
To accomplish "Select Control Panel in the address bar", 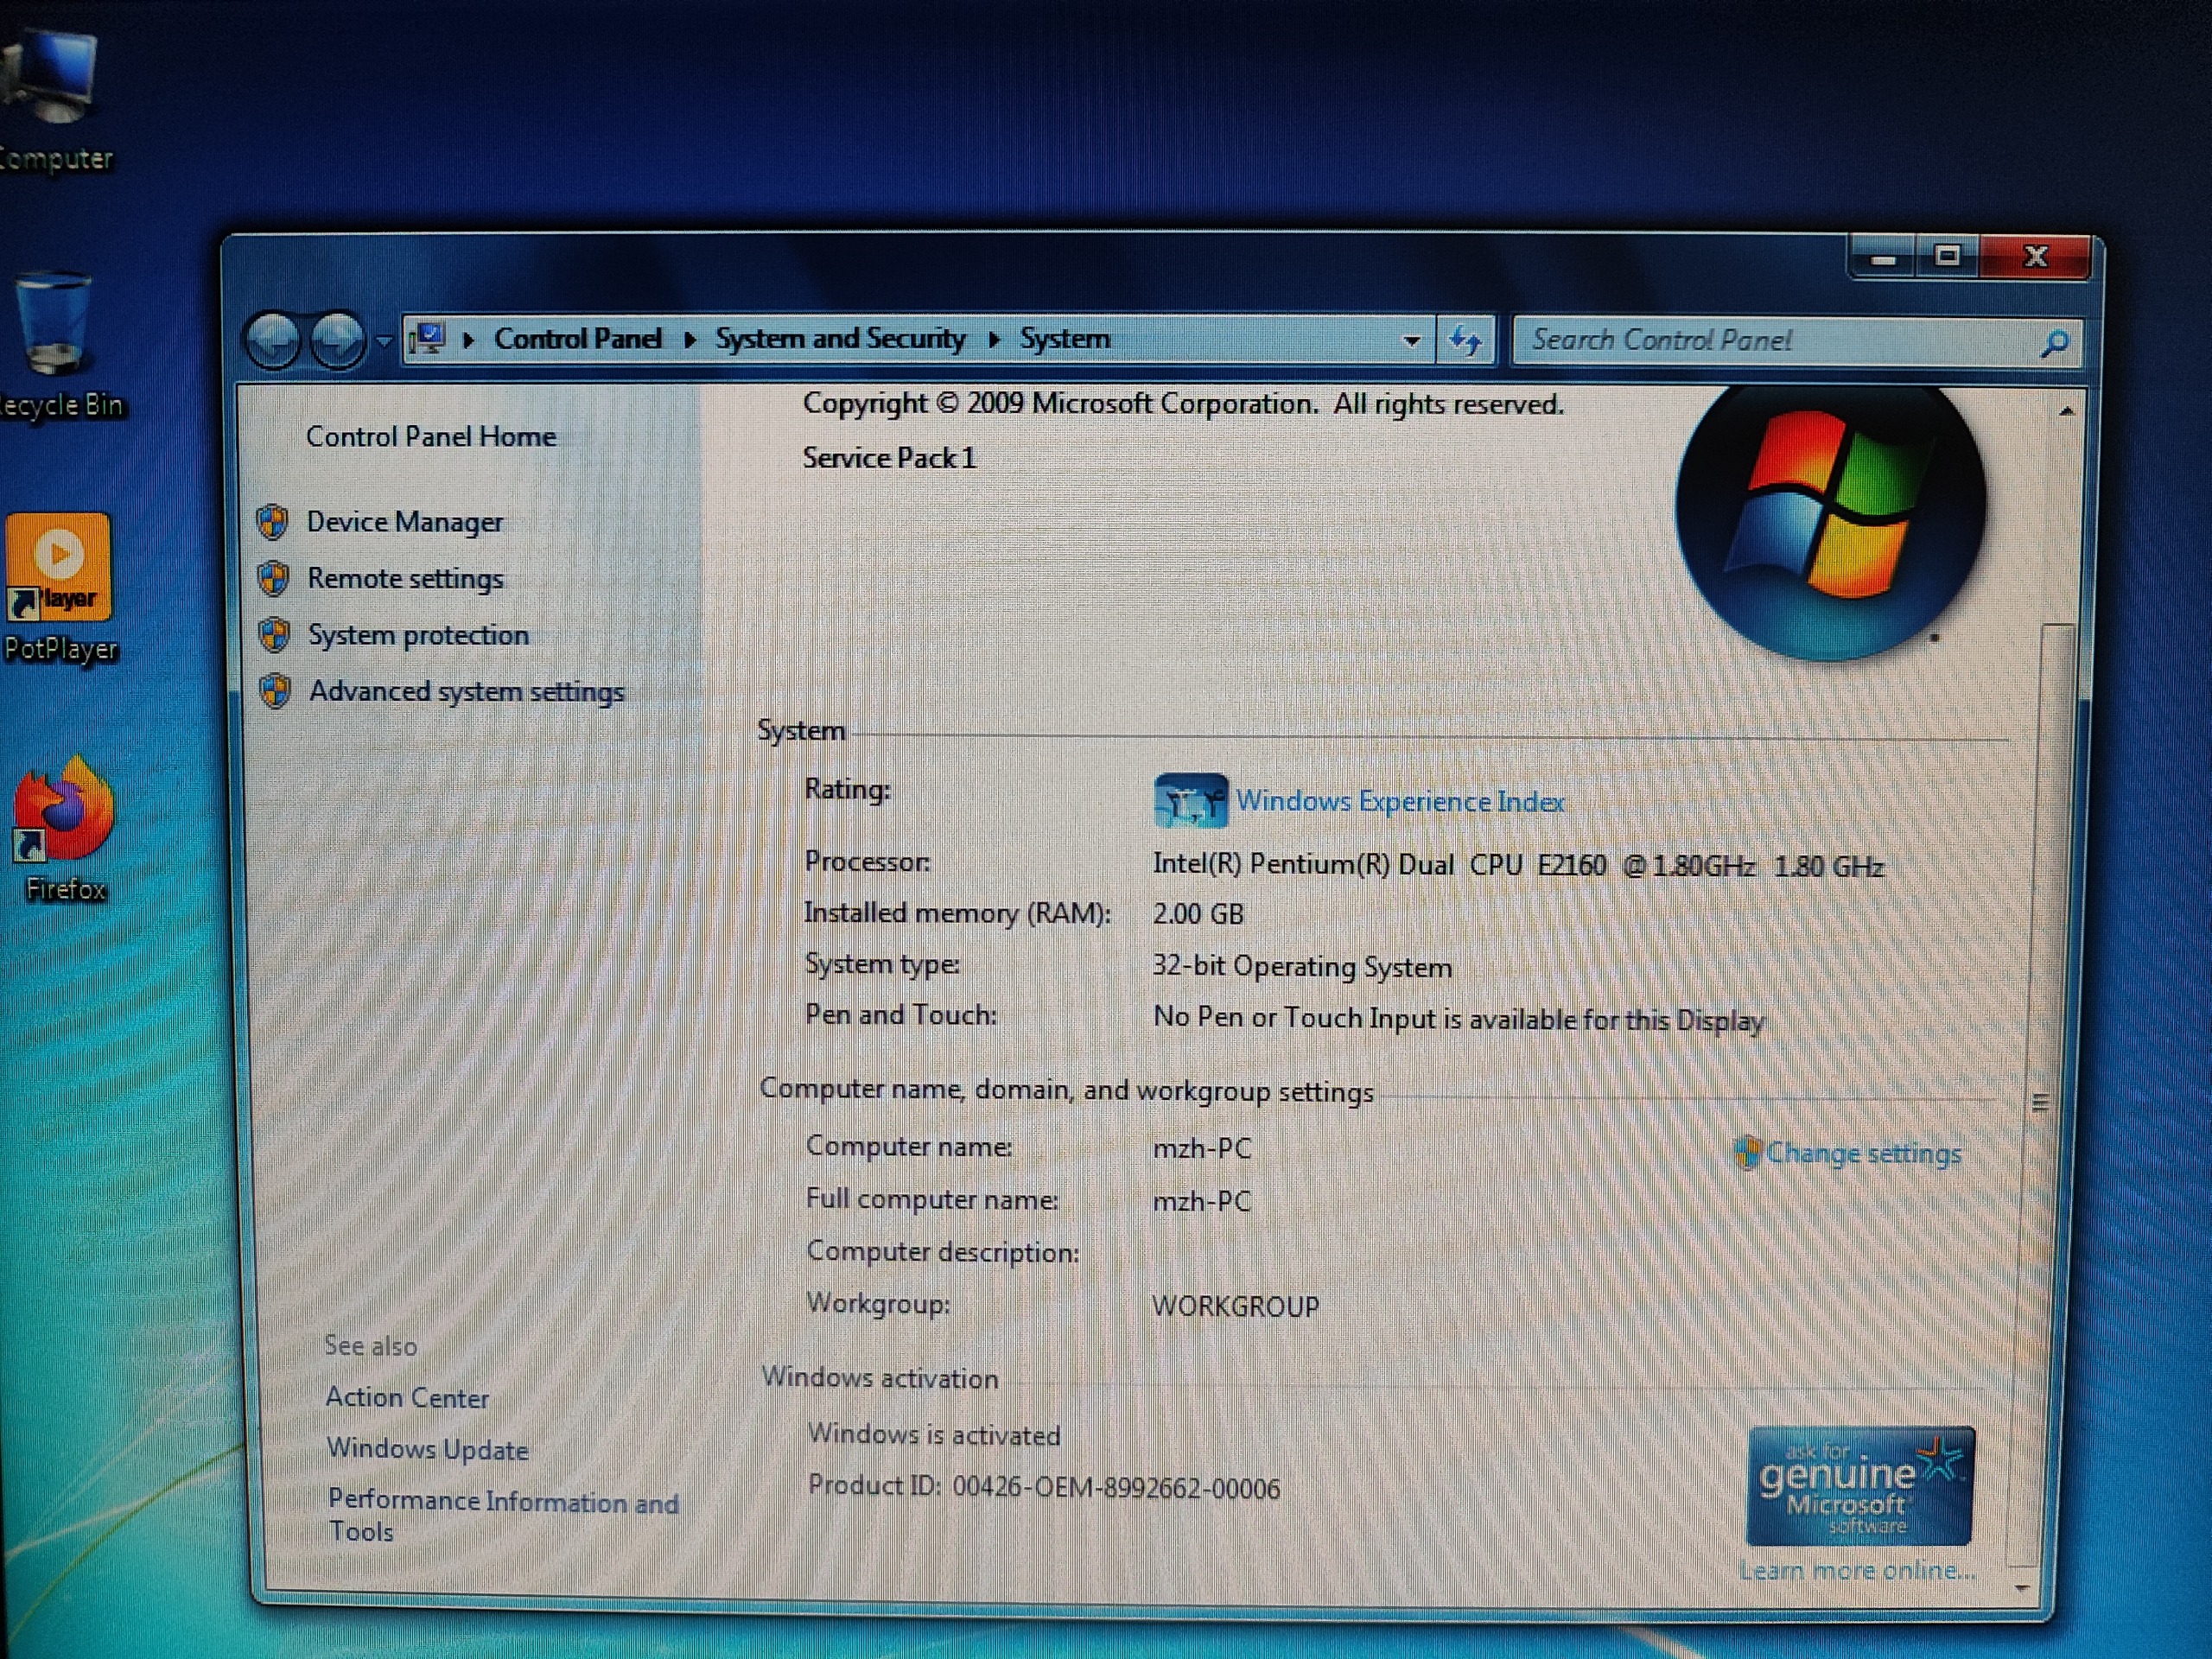I will 577,339.
